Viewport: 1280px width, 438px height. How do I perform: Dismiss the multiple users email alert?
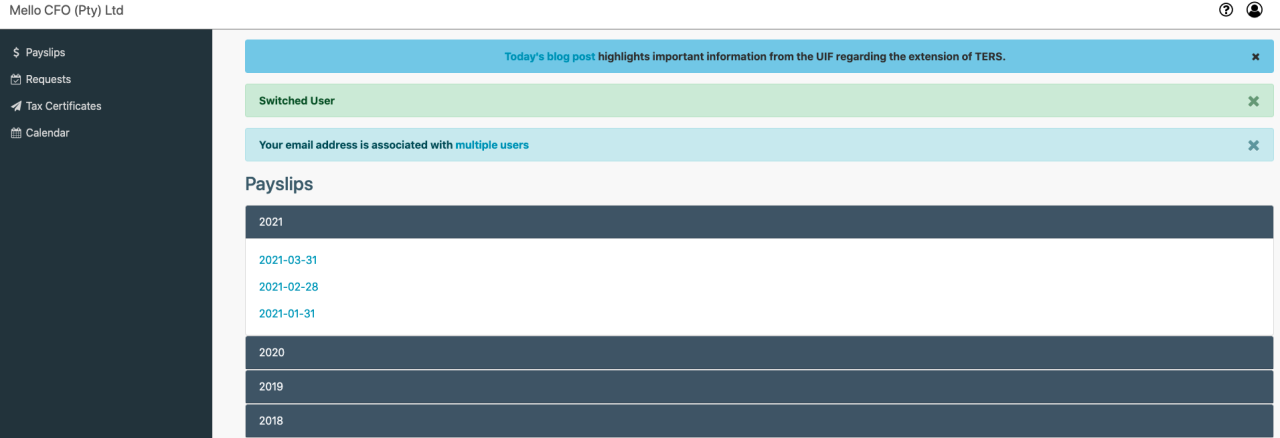coord(1253,145)
